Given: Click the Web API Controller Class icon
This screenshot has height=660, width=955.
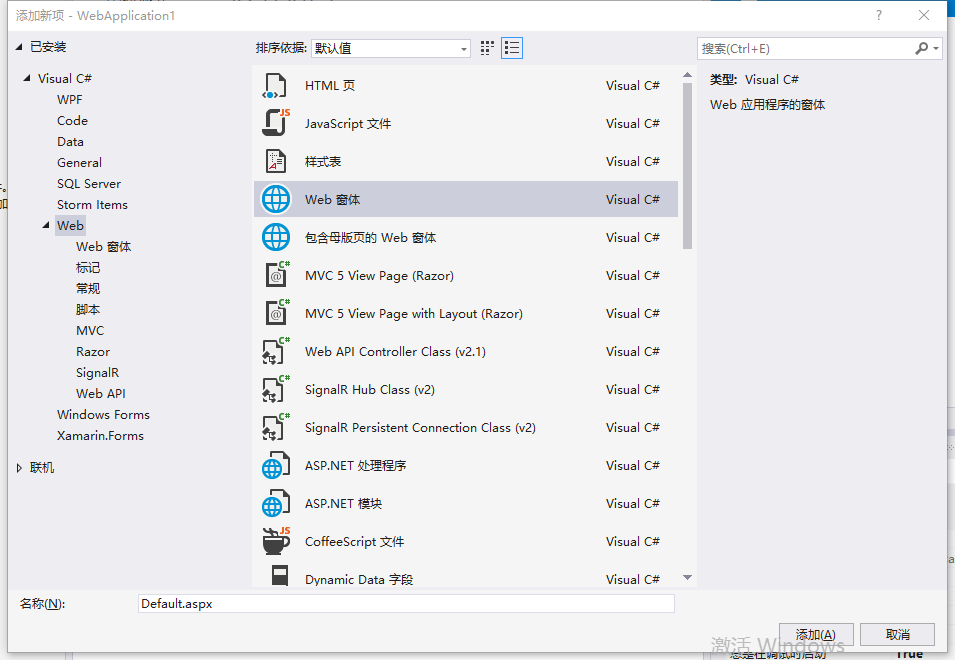Looking at the screenshot, I should click(x=276, y=351).
